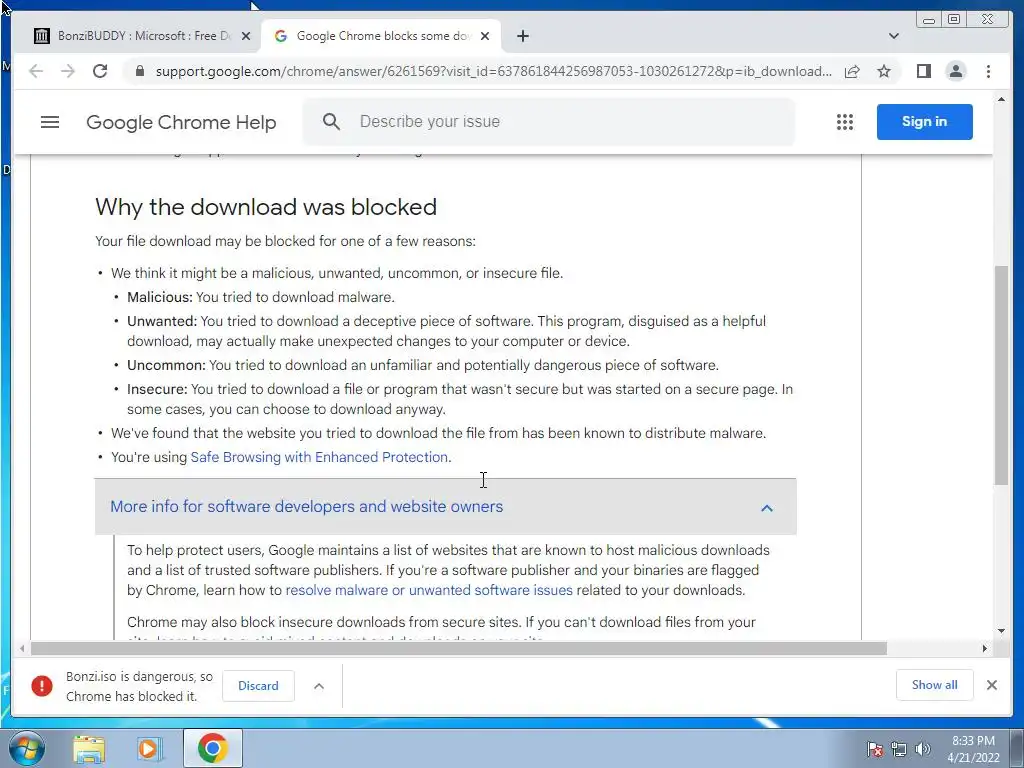Close the BonziBUDDY tab
Viewport: 1024px width, 768px height.
pos(246,36)
